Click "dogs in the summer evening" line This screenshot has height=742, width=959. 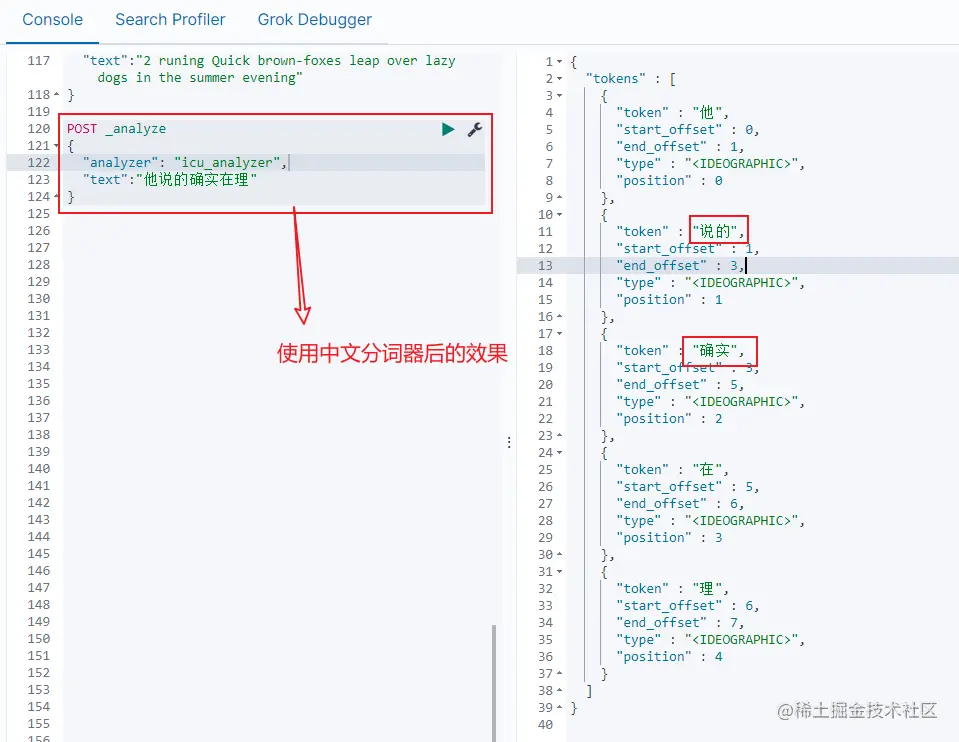click(199, 78)
